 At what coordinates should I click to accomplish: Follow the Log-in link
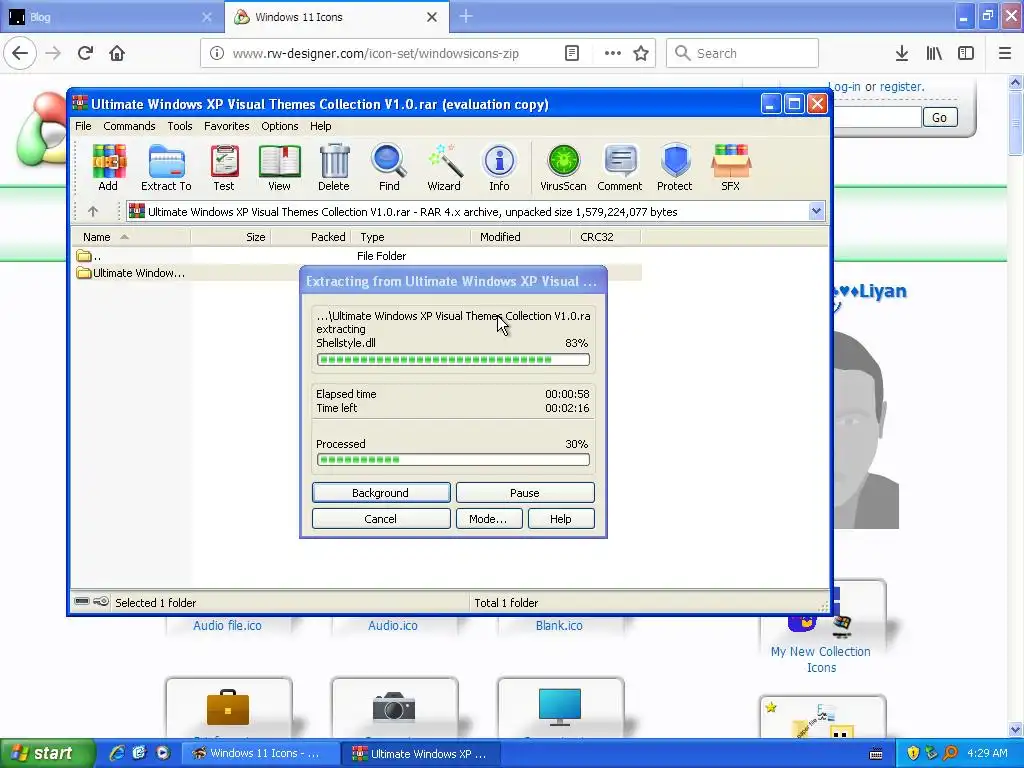[844, 87]
